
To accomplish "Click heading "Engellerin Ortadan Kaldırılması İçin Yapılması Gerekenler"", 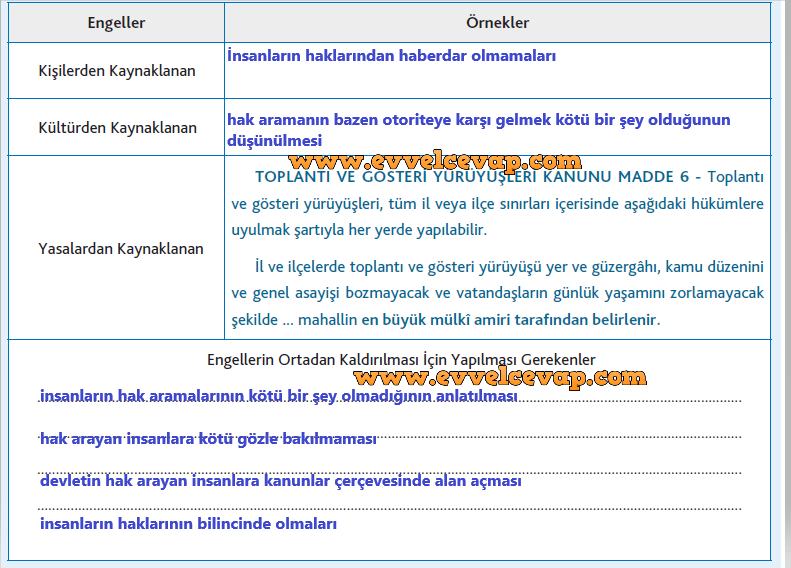I will (x=400, y=359).
